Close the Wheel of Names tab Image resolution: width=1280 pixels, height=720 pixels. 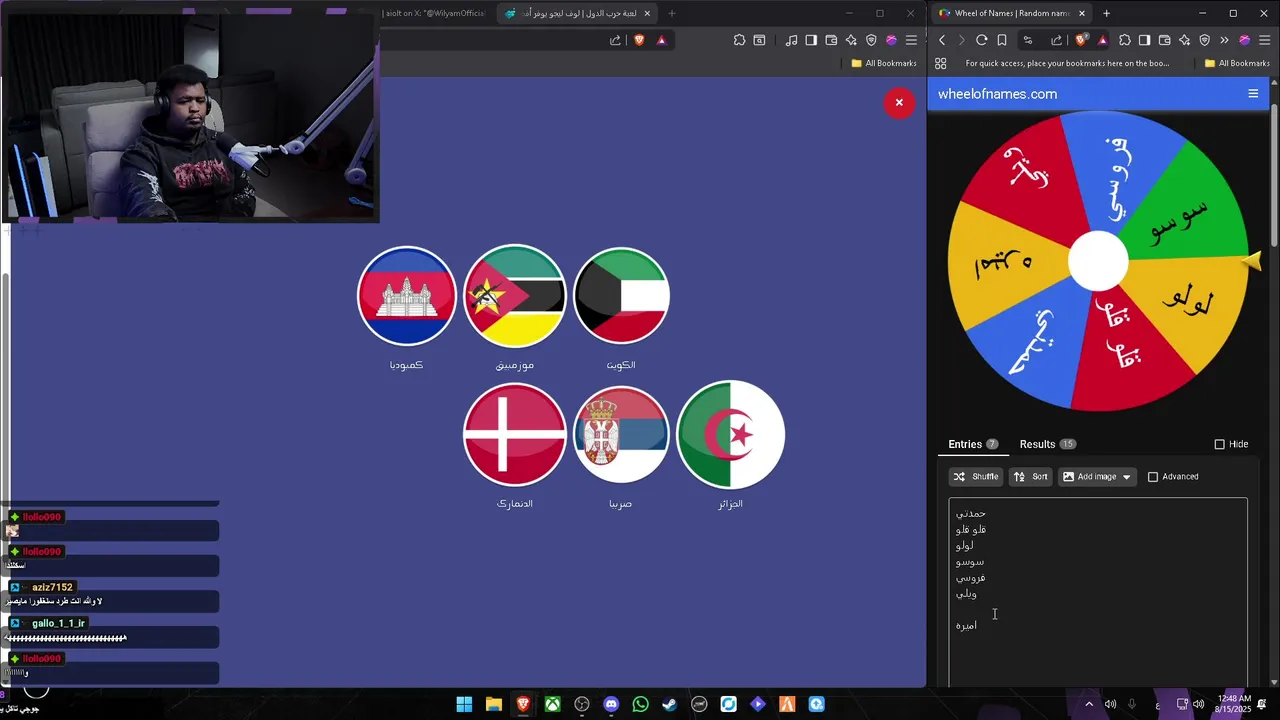click(x=1082, y=13)
